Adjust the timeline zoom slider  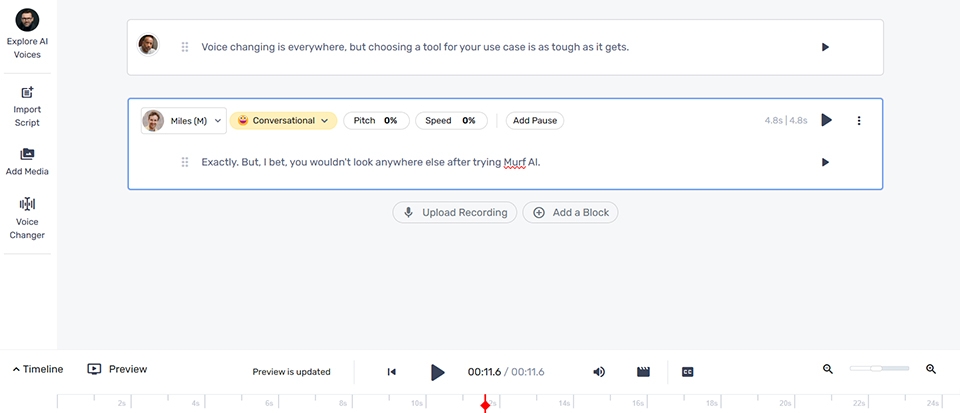click(x=879, y=368)
